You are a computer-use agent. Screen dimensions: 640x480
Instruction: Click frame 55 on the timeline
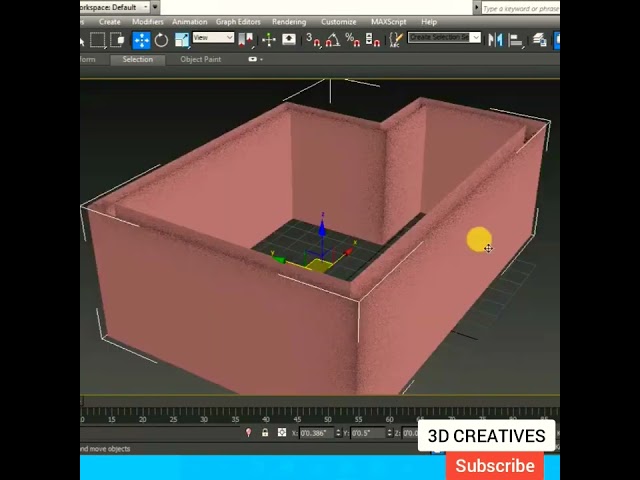click(358, 420)
